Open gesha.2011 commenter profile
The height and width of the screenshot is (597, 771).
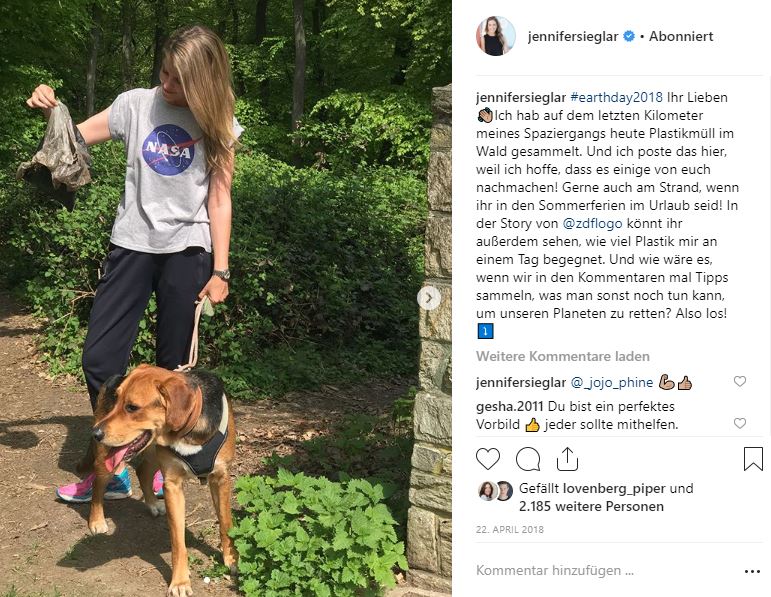[509, 406]
